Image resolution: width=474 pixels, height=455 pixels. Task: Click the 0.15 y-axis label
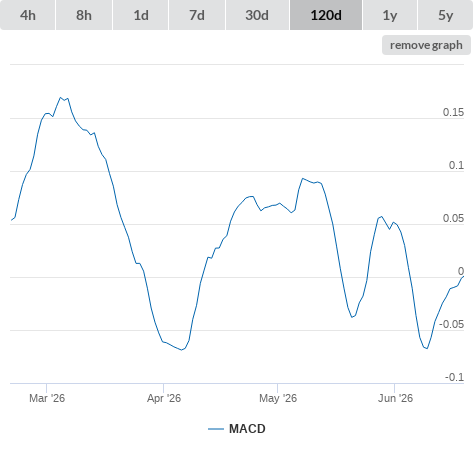(453, 112)
